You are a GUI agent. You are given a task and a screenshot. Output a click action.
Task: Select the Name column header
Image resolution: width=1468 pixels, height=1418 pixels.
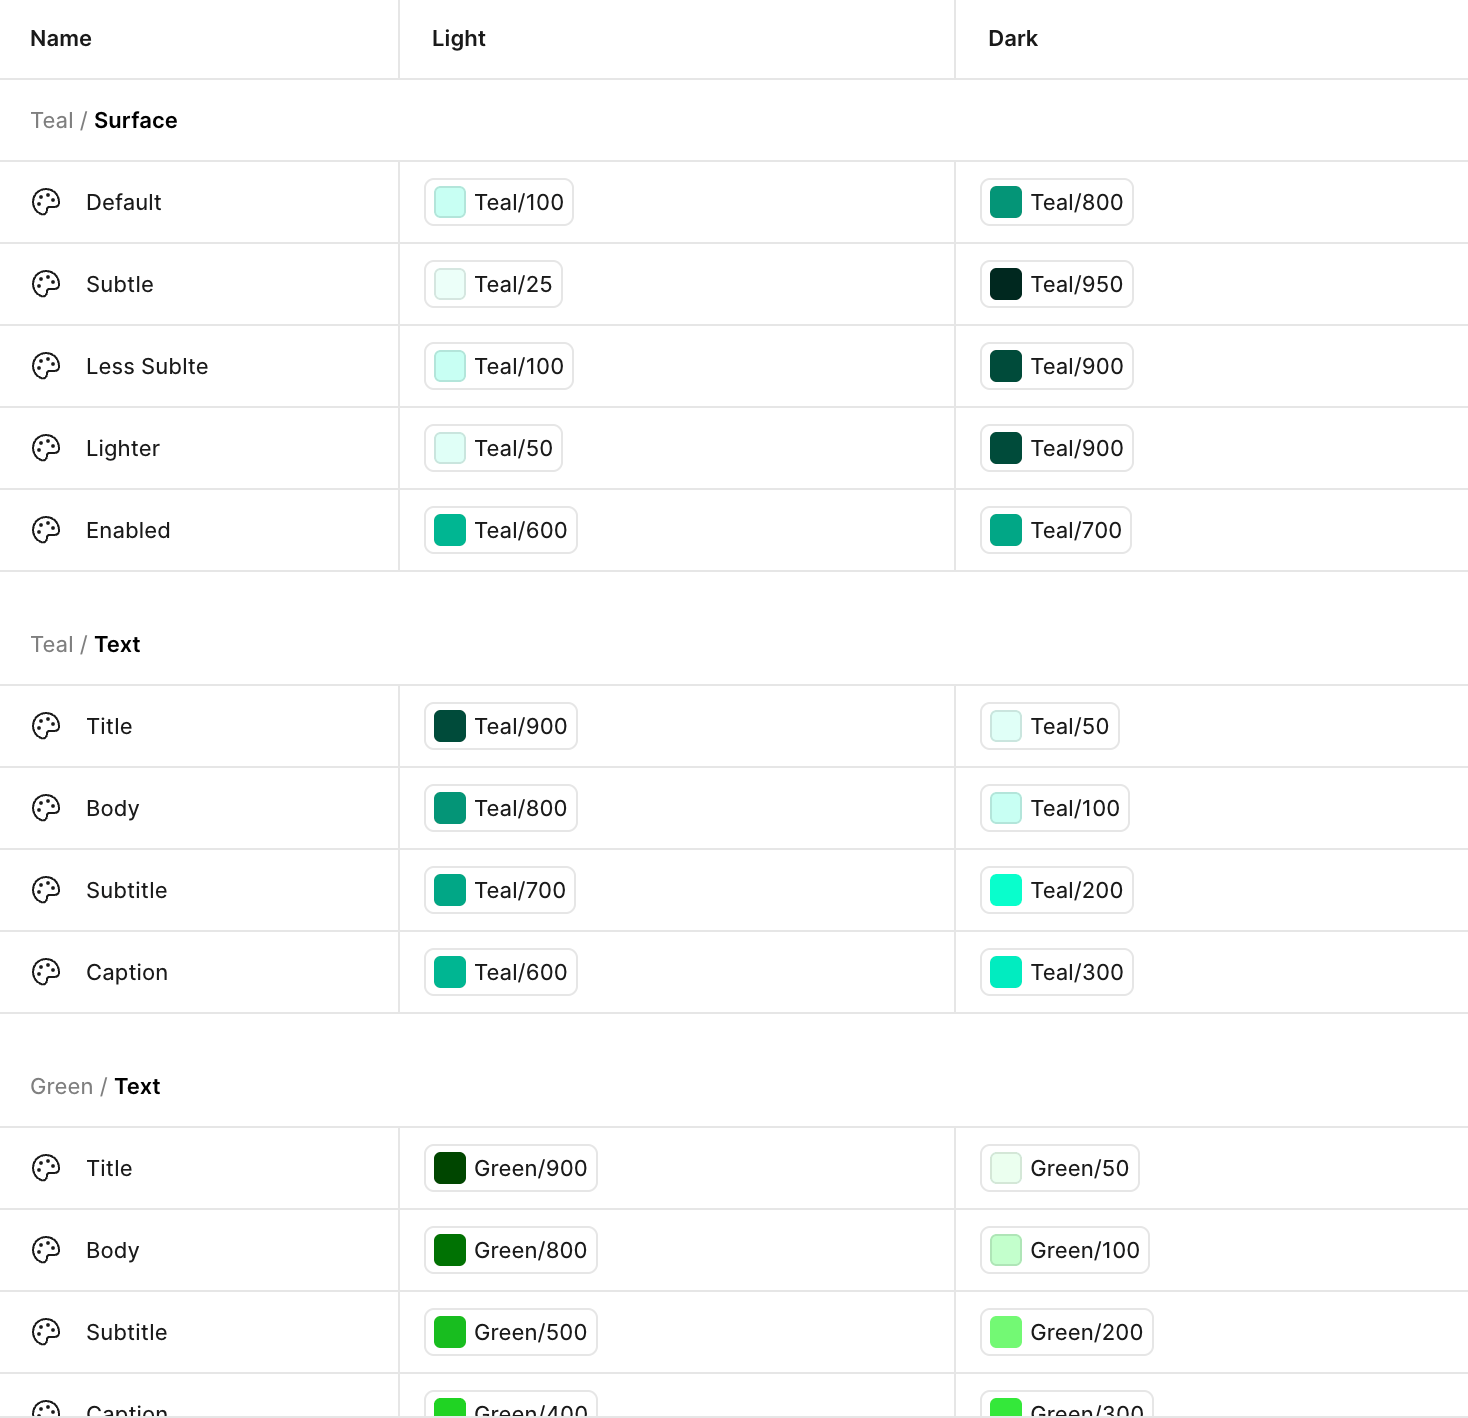tap(61, 38)
